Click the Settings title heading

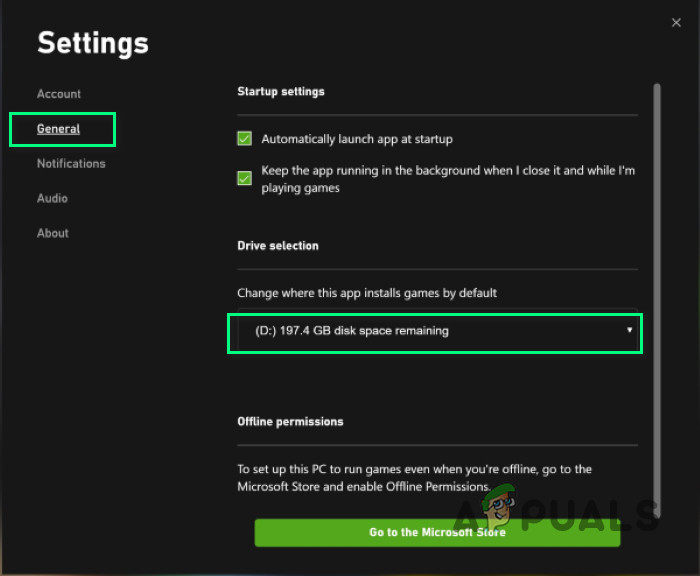pos(93,43)
